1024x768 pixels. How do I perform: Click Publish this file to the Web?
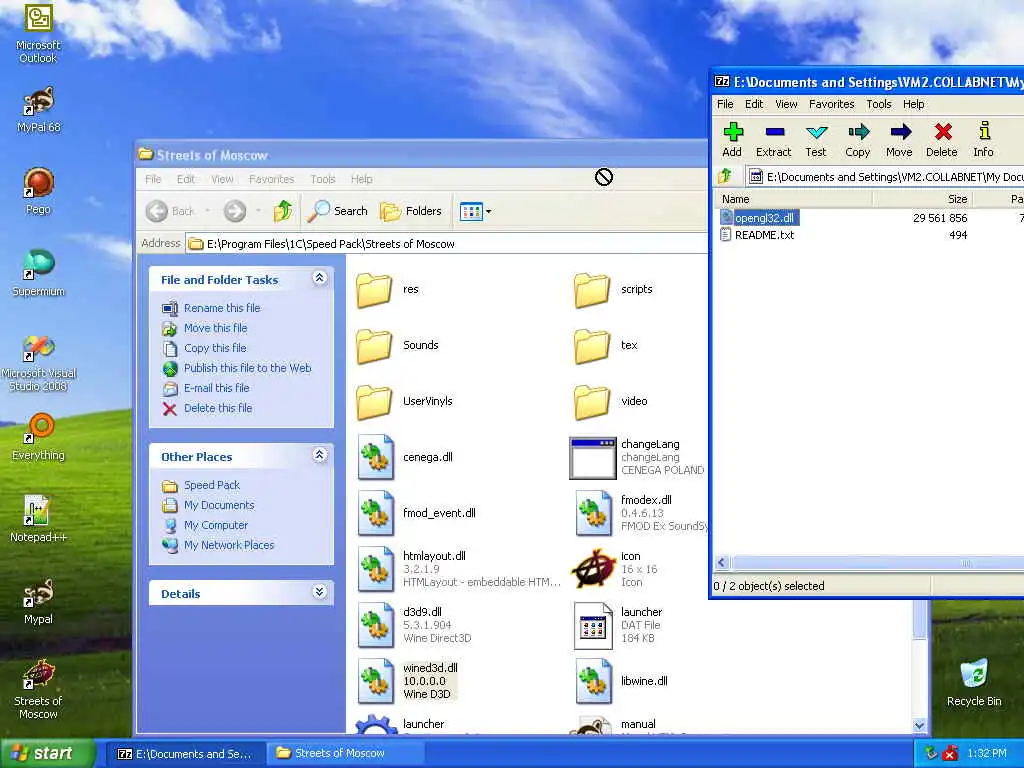(x=248, y=368)
